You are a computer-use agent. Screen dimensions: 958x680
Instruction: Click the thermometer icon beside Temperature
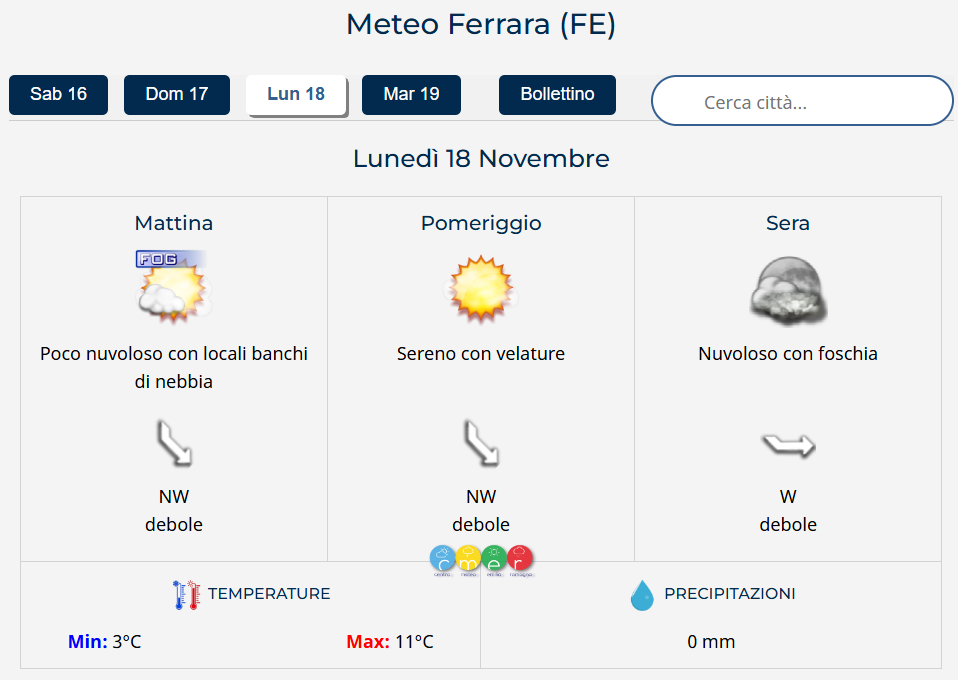click(187, 594)
